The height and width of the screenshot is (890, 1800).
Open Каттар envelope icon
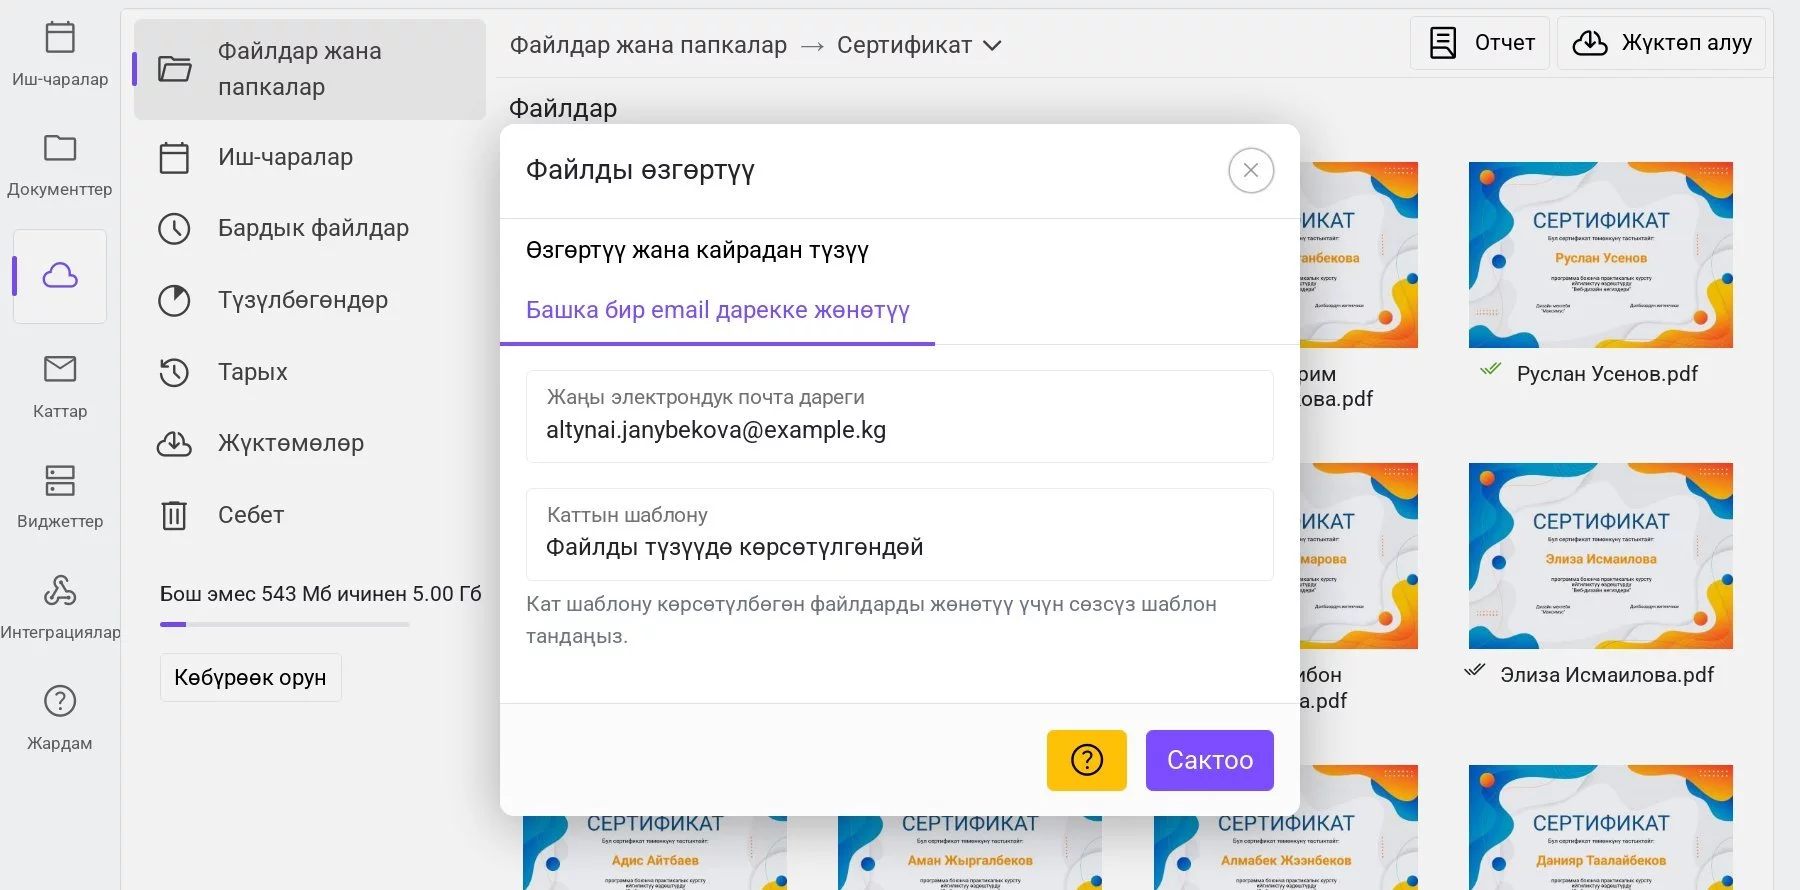pyautogui.click(x=60, y=369)
